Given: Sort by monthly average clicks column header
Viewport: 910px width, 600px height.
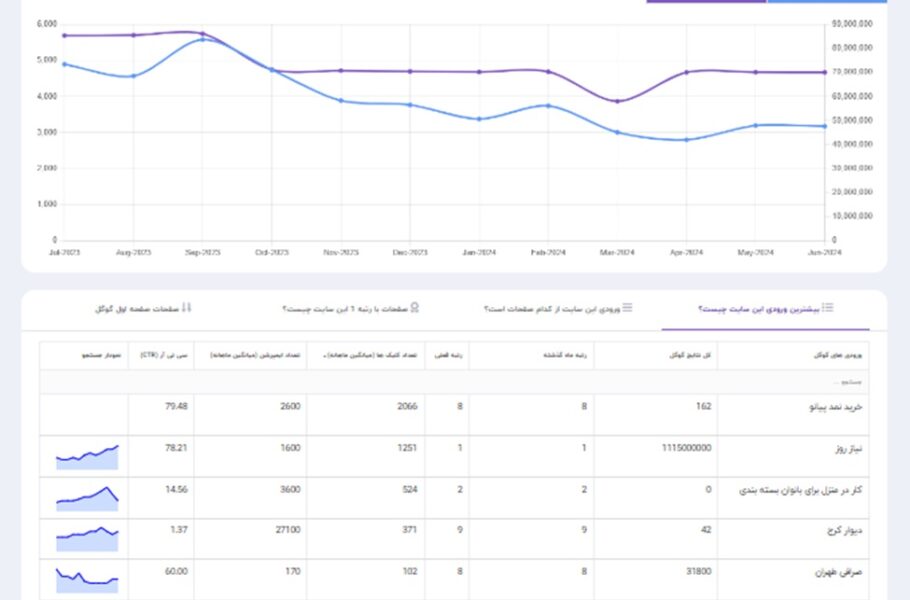Looking at the screenshot, I should (x=366, y=355).
